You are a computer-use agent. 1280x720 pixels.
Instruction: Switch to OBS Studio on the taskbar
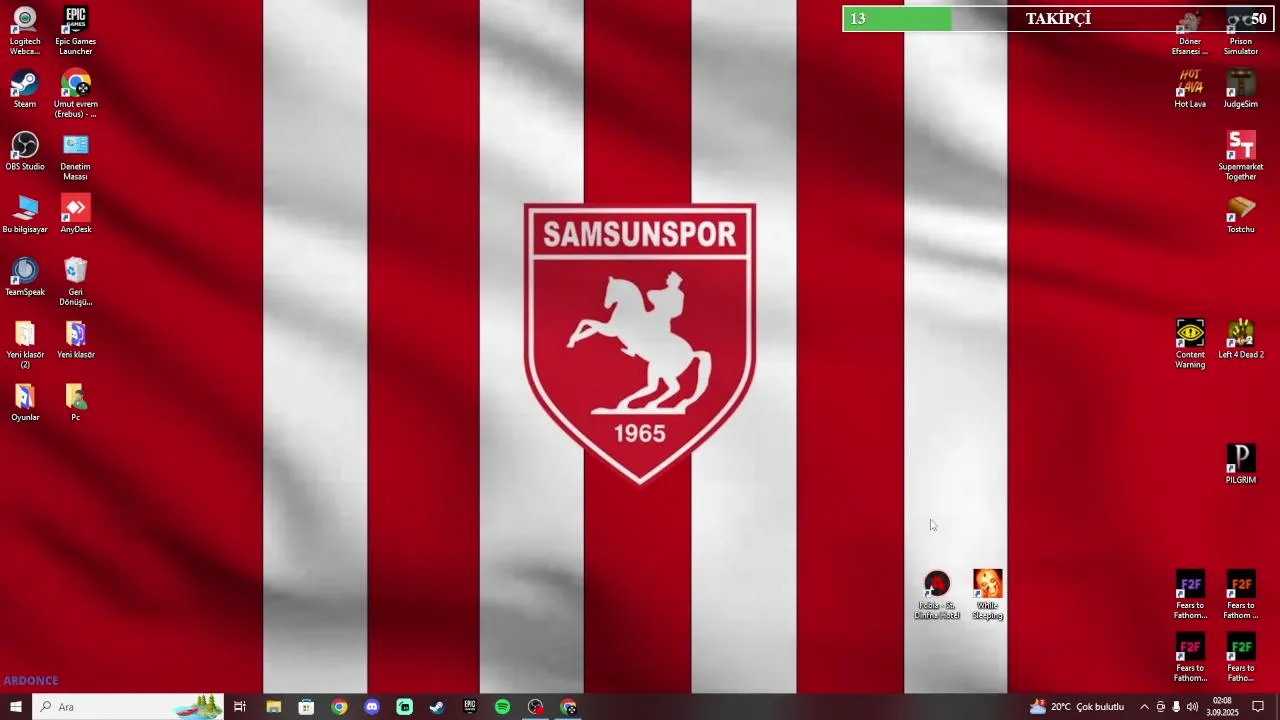(536, 707)
